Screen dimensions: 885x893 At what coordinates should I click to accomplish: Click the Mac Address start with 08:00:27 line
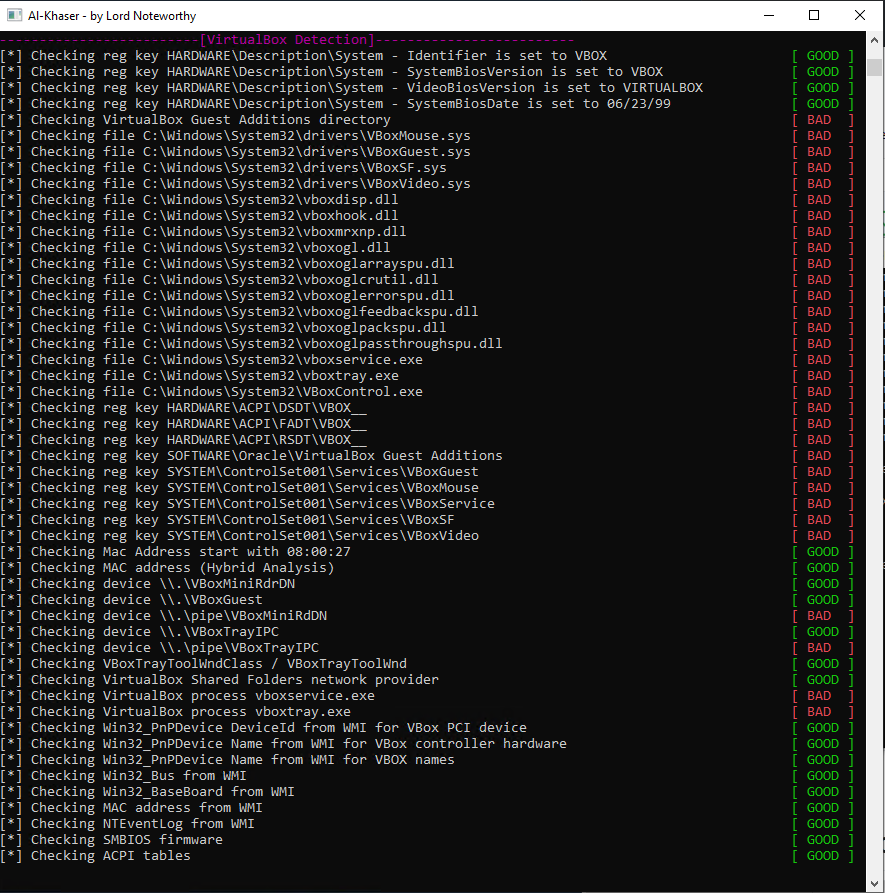[427, 551]
